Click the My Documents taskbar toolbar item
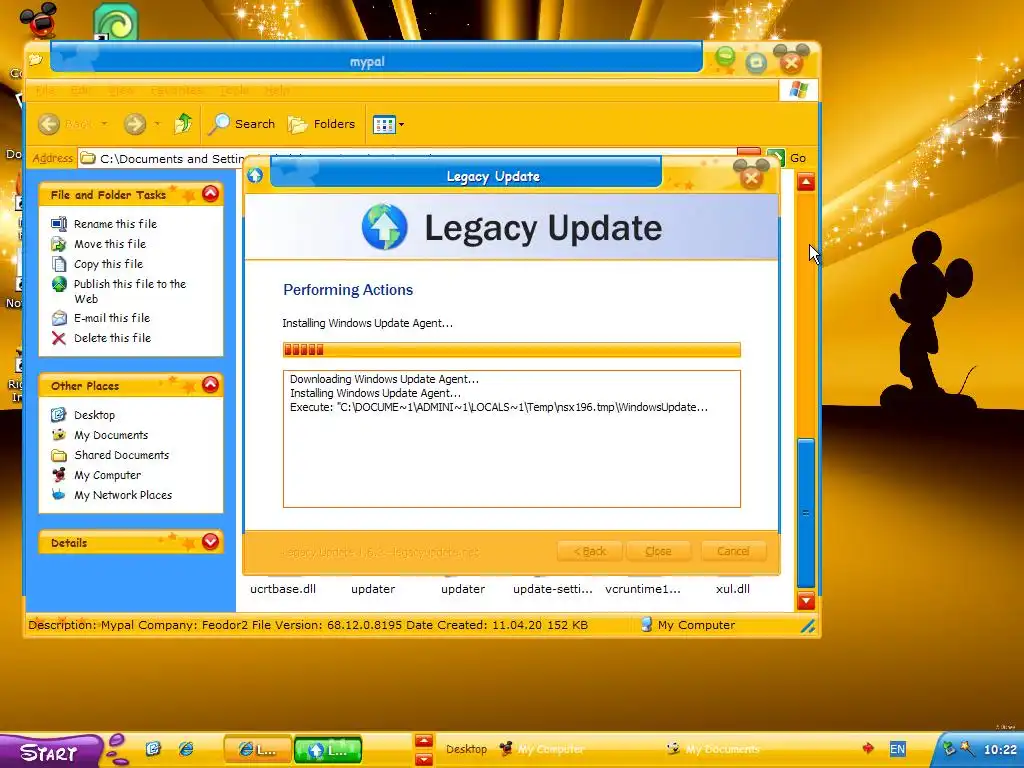 [x=712, y=749]
